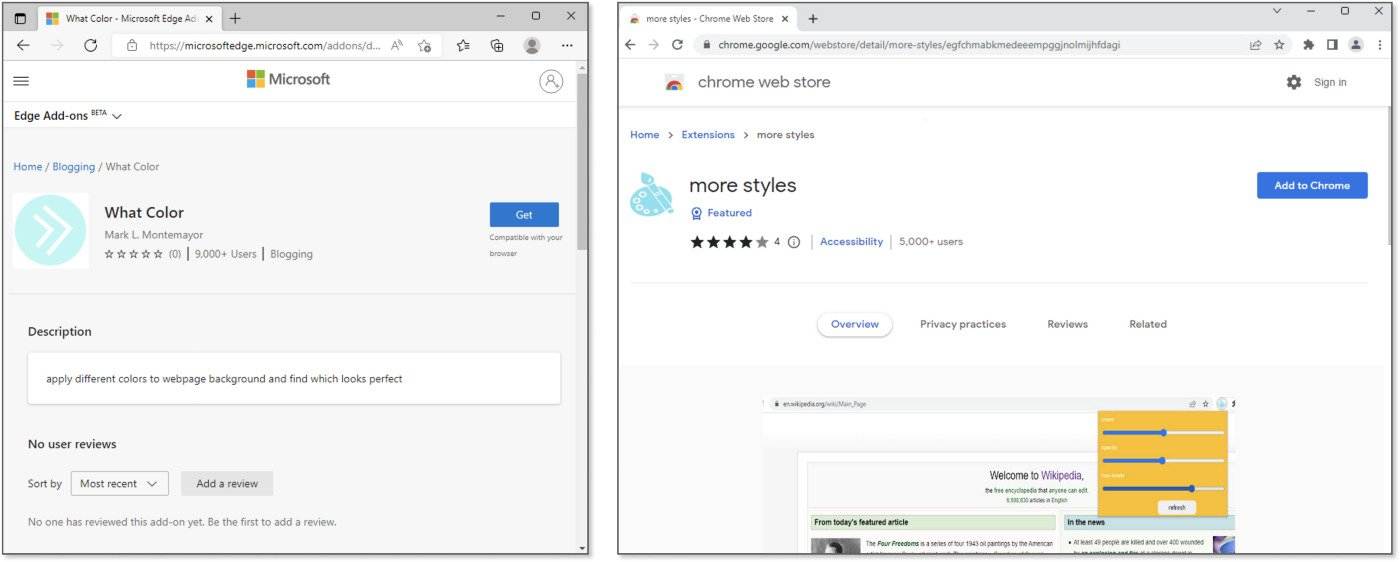Select the Overview tab

(x=855, y=324)
